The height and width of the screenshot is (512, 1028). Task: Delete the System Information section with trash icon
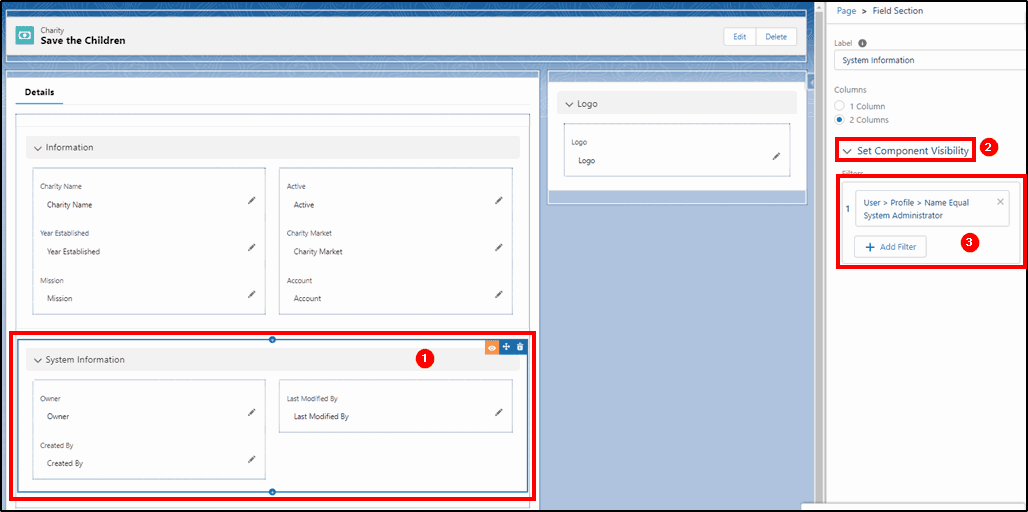coord(520,347)
